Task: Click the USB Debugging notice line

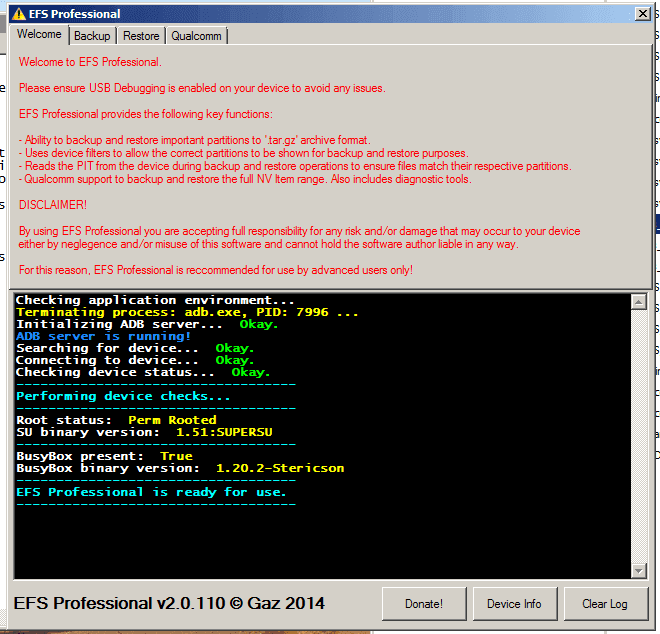Action: pos(202,88)
